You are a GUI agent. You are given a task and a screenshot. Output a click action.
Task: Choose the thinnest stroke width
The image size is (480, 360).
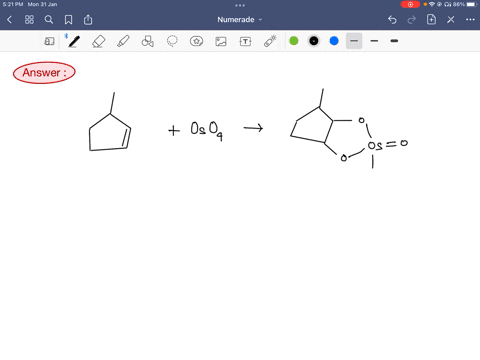coord(354,41)
